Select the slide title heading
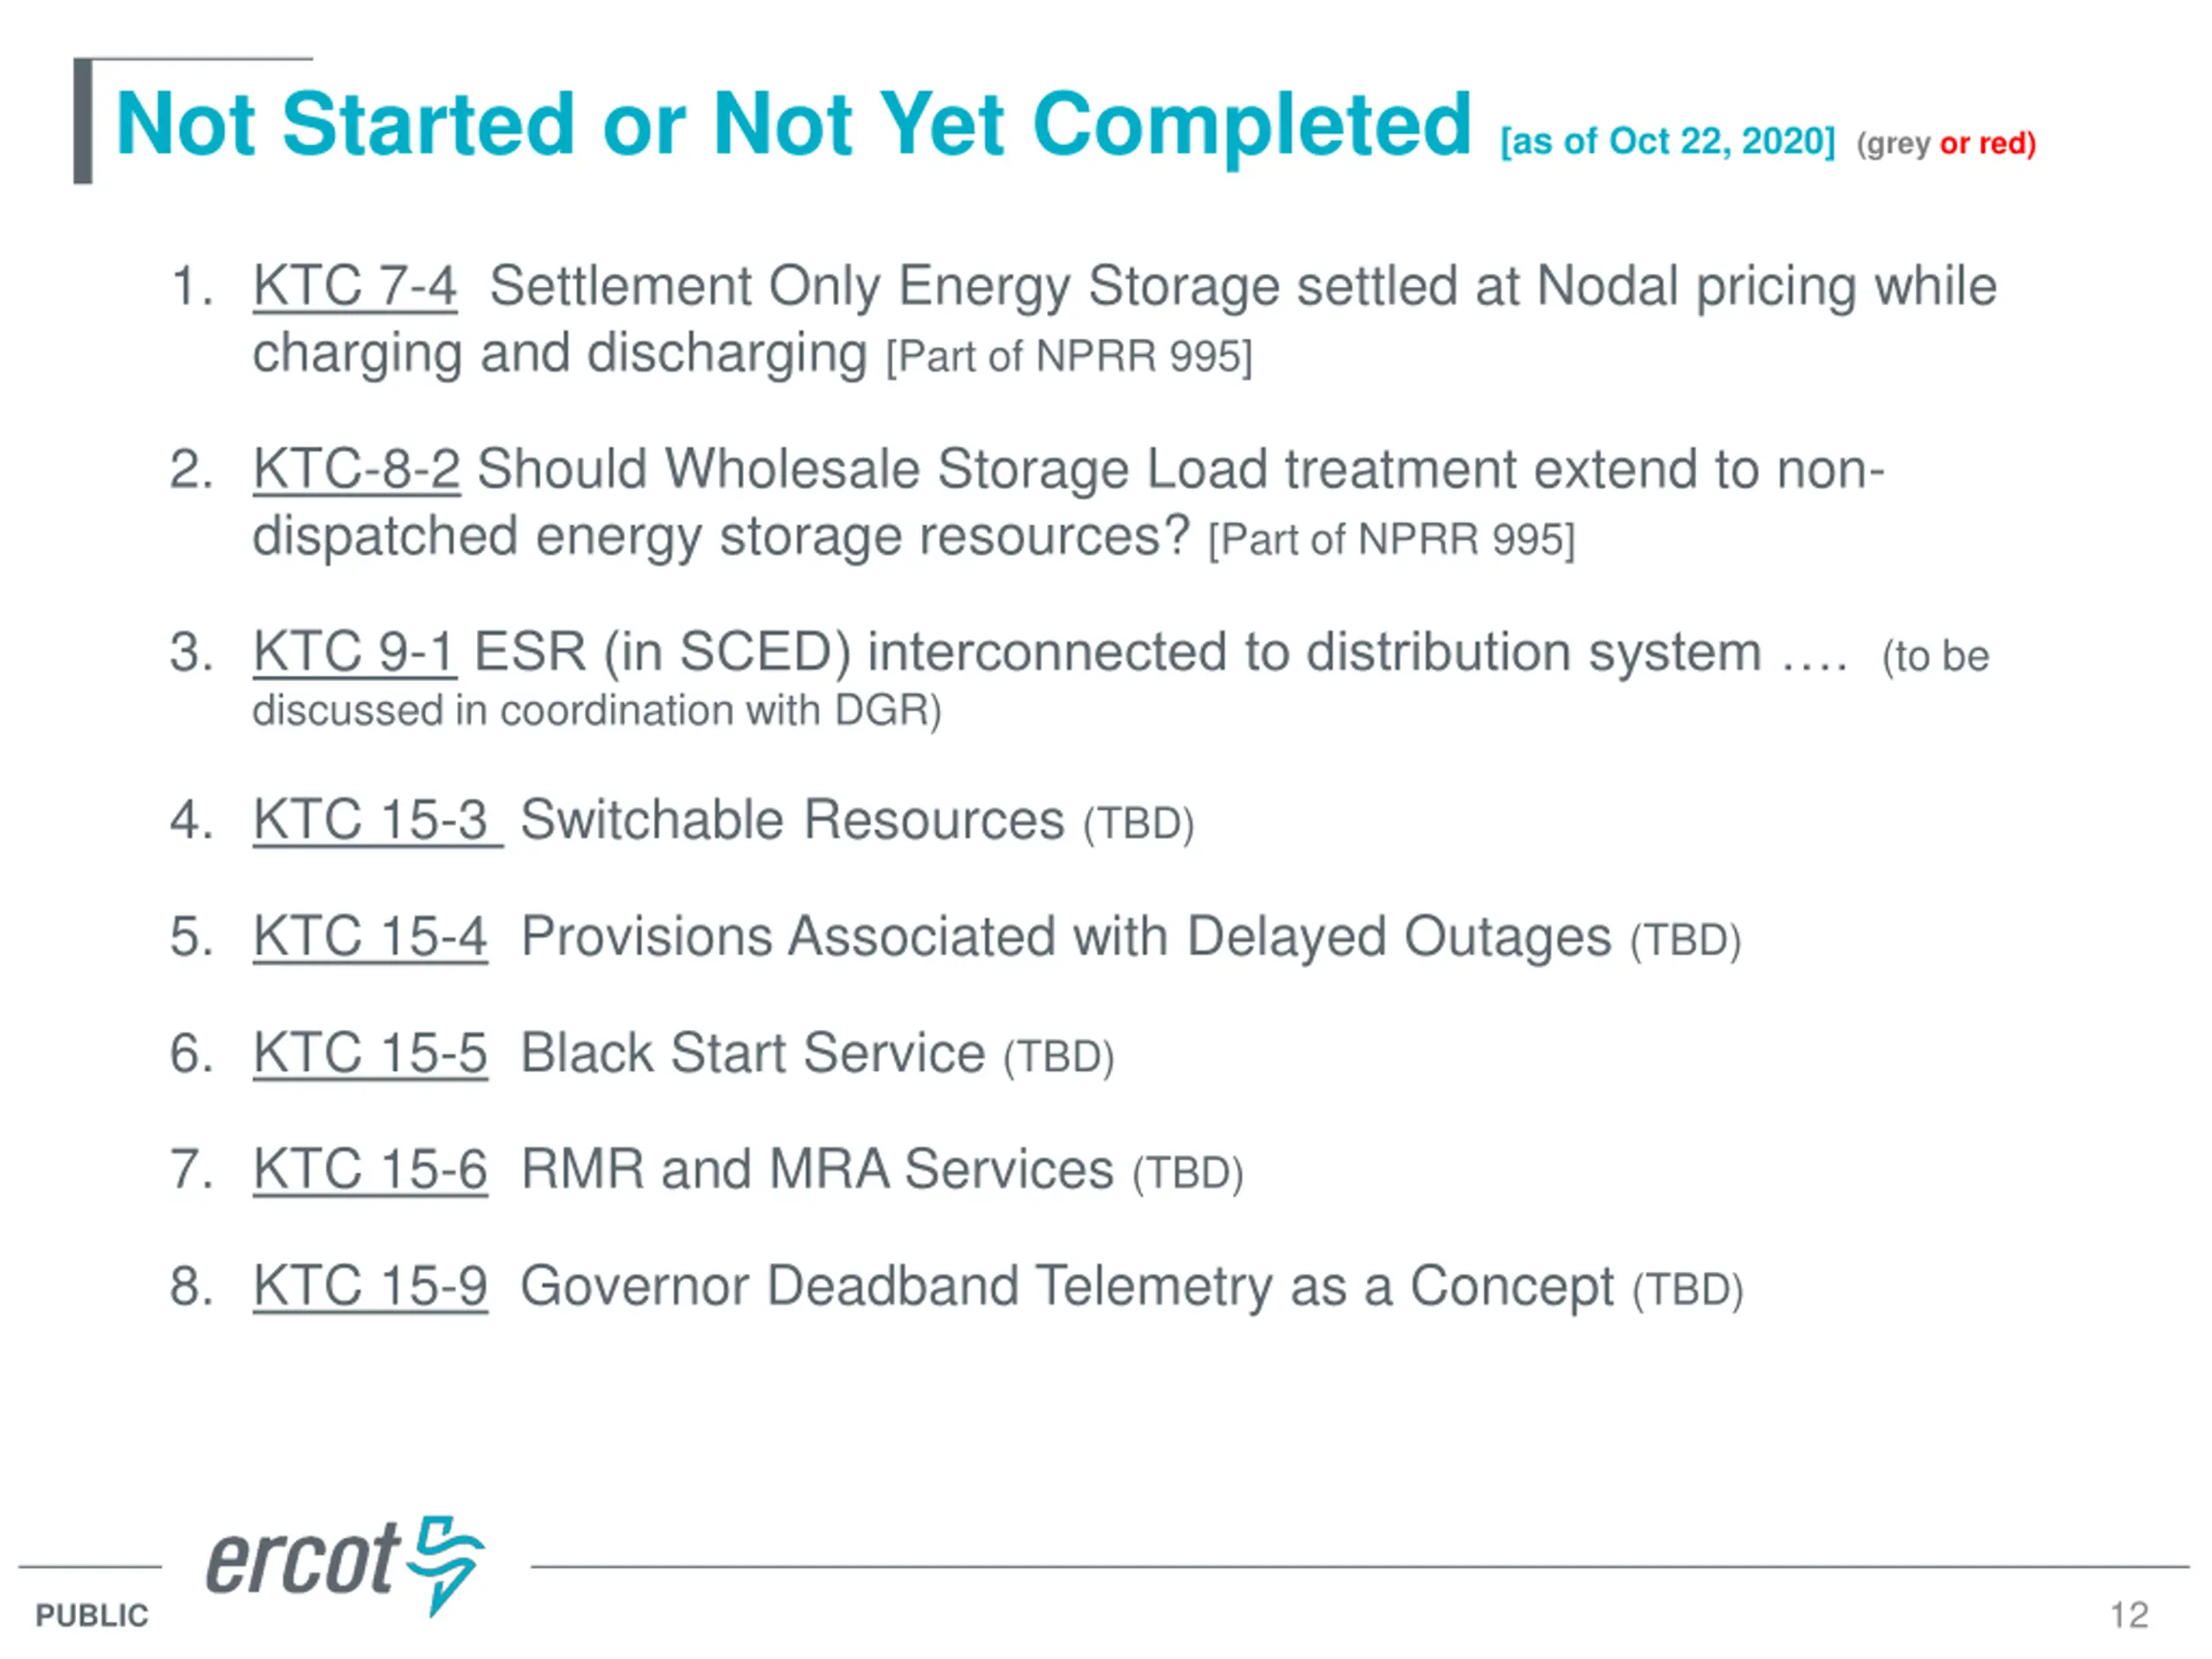 pos(793,125)
